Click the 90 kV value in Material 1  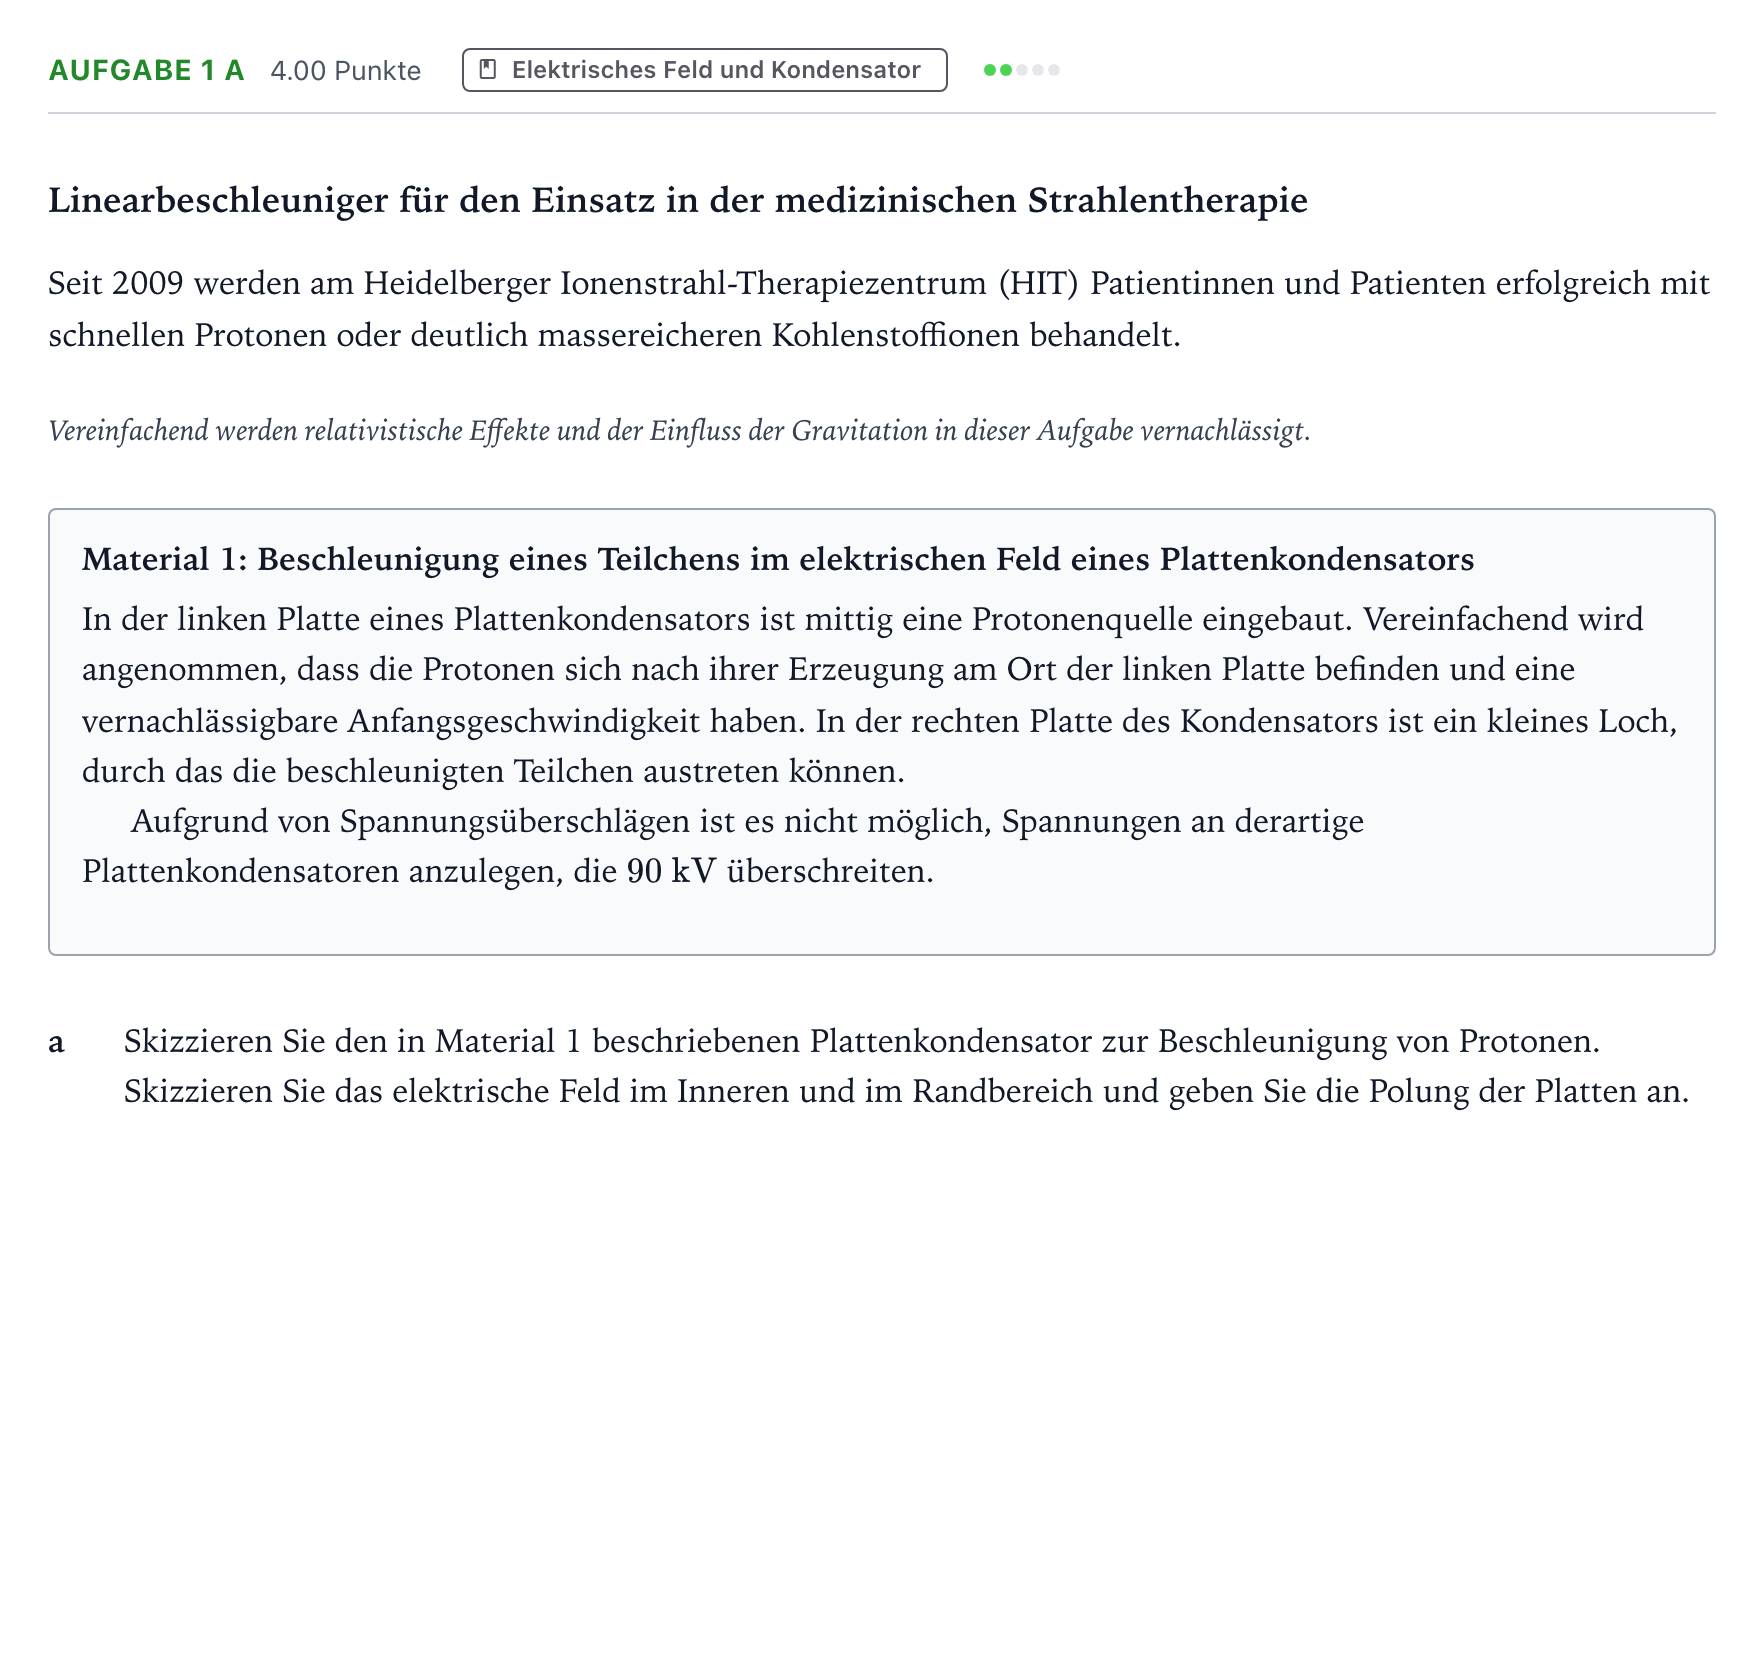tap(671, 872)
